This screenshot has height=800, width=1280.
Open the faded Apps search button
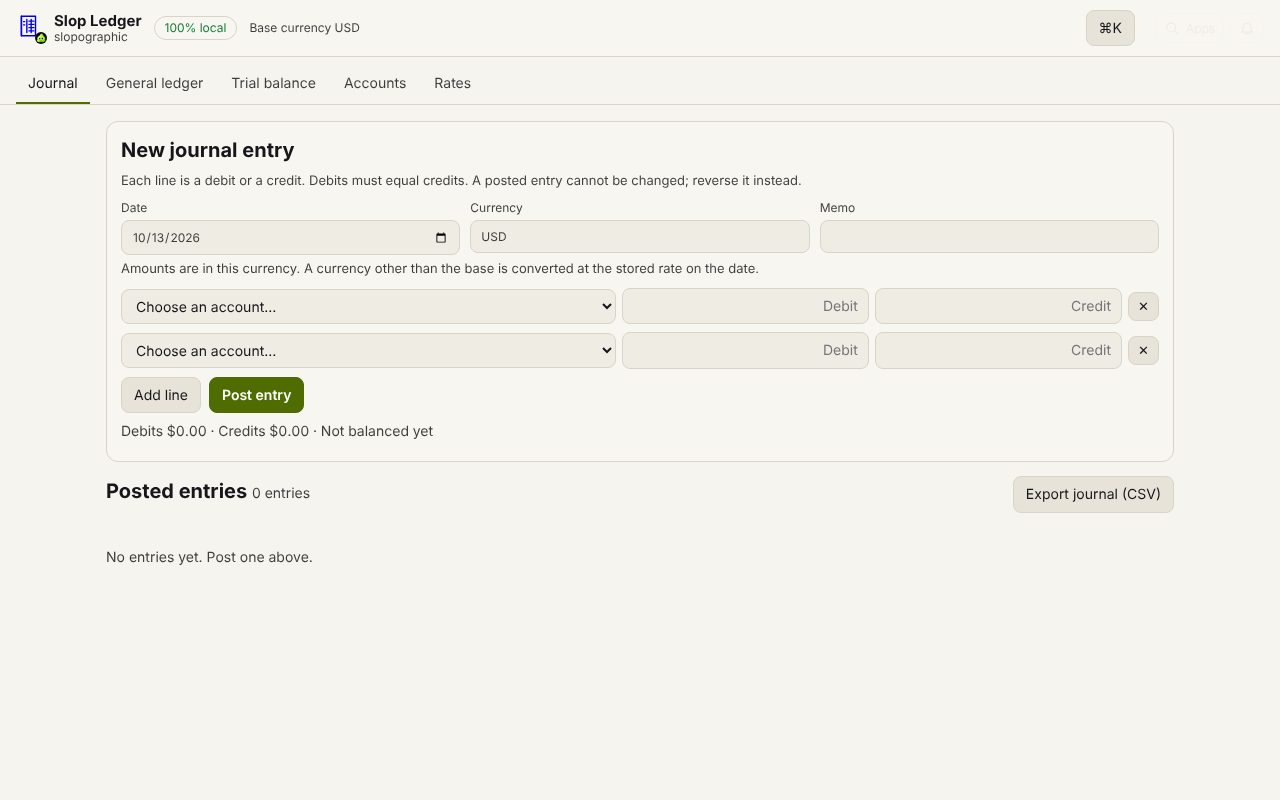coord(1190,28)
